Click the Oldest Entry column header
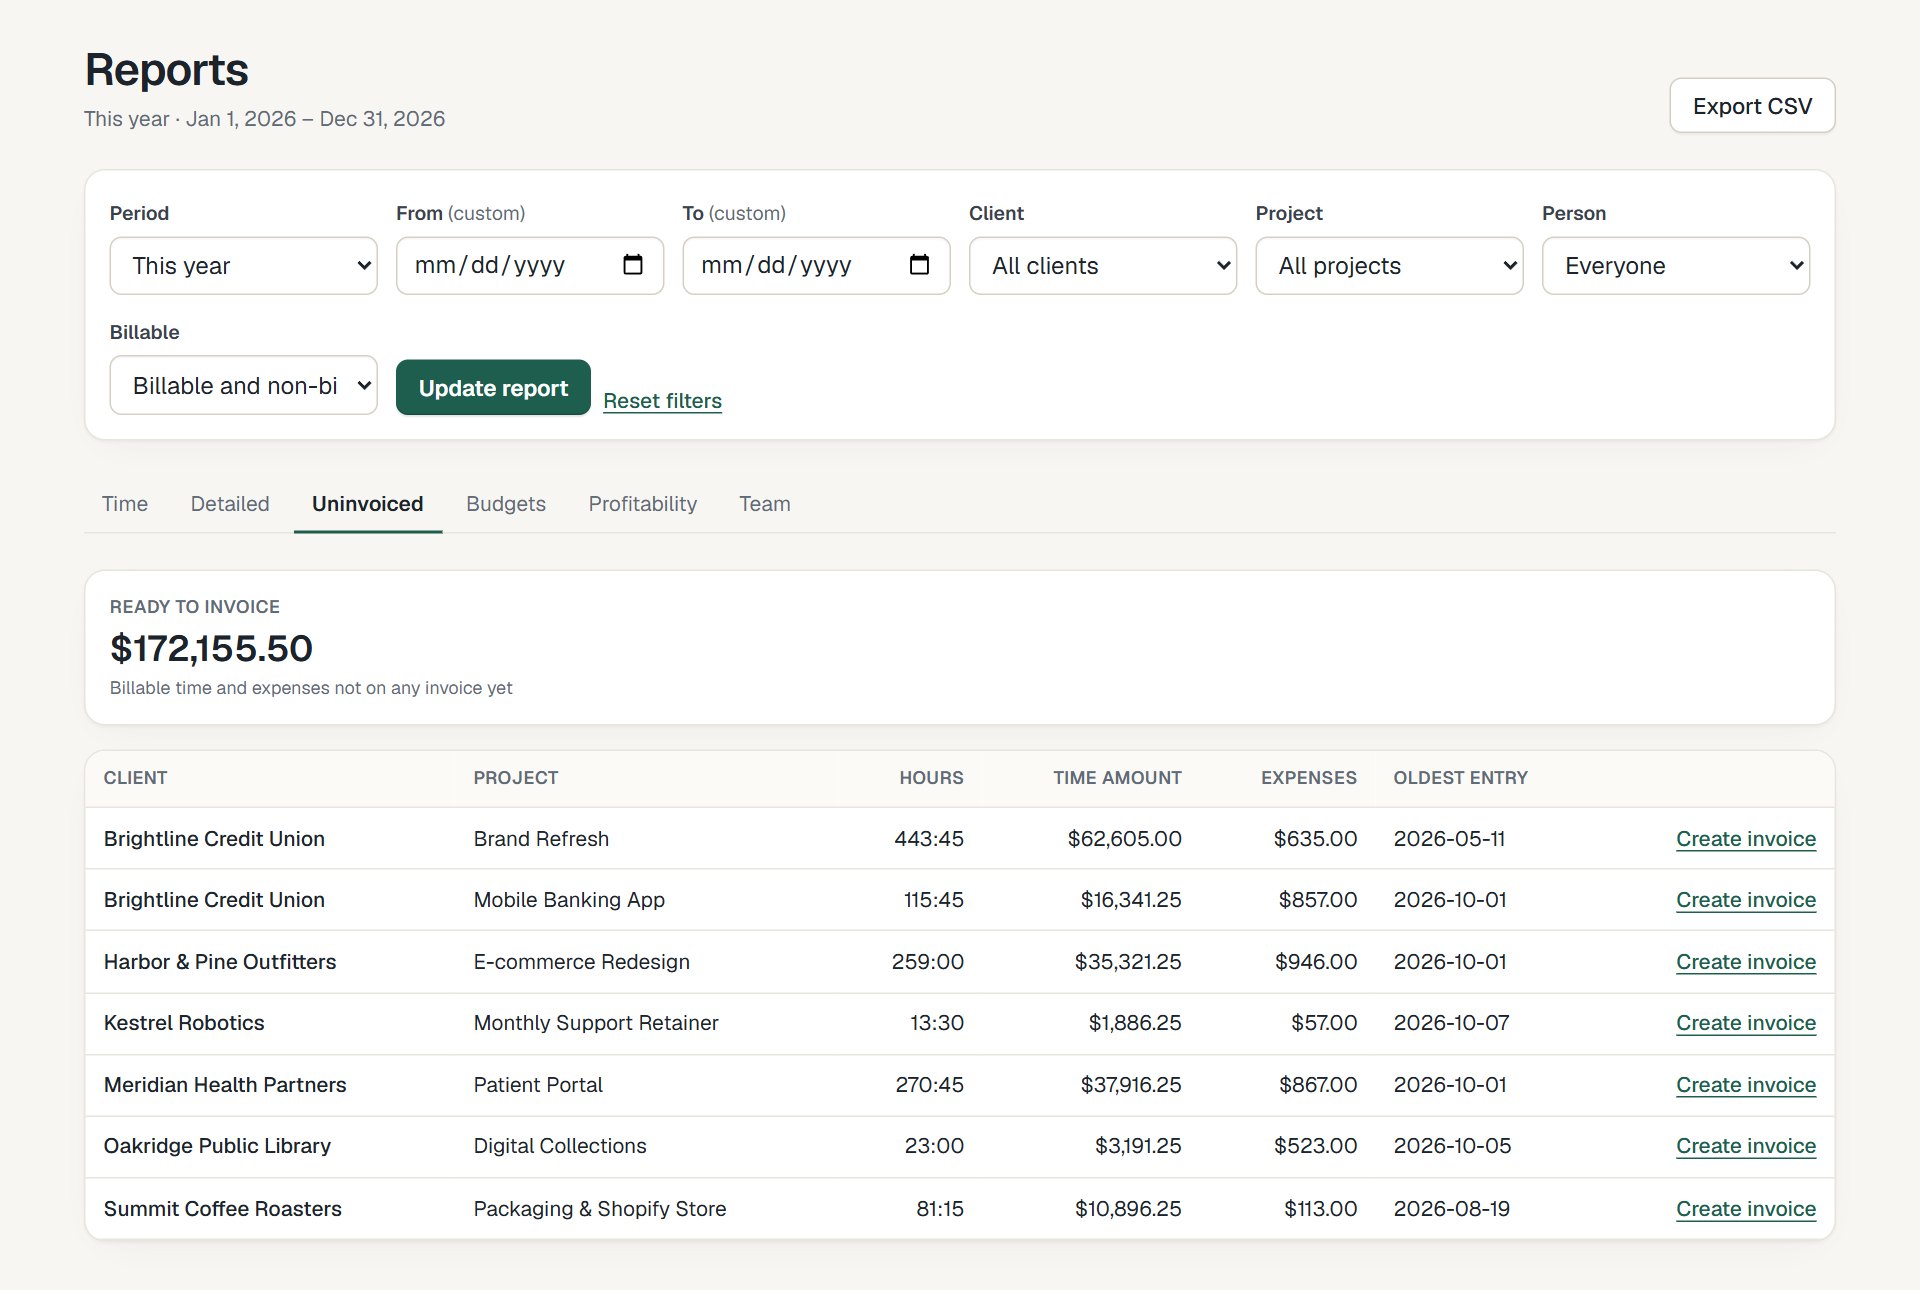1920x1290 pixels. 1460,778
